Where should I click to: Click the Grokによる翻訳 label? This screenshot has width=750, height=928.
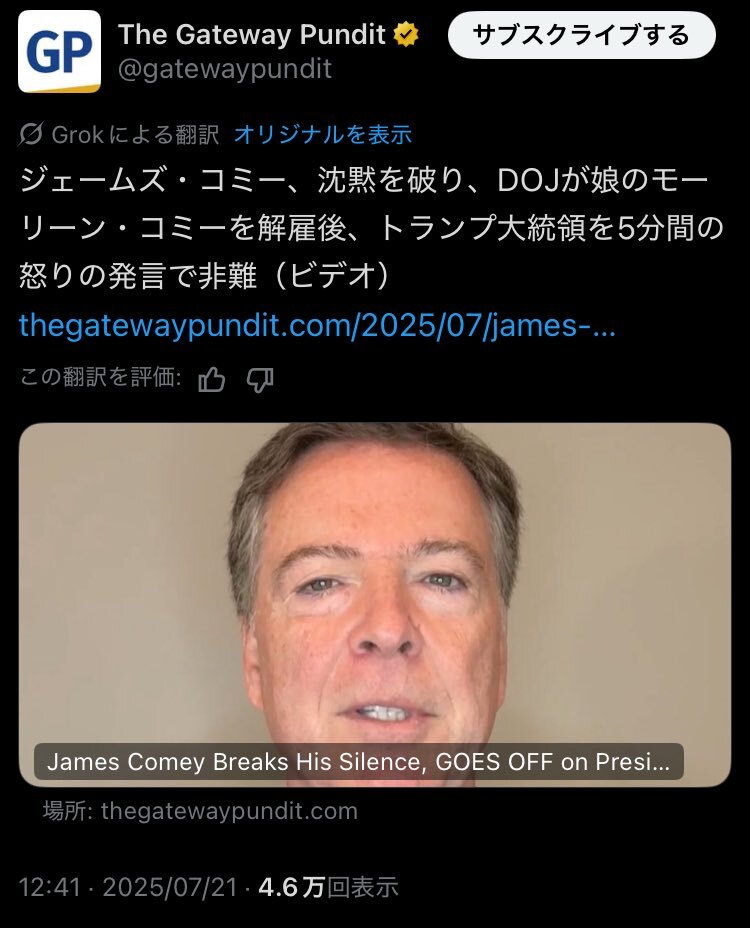pos(135,134)
